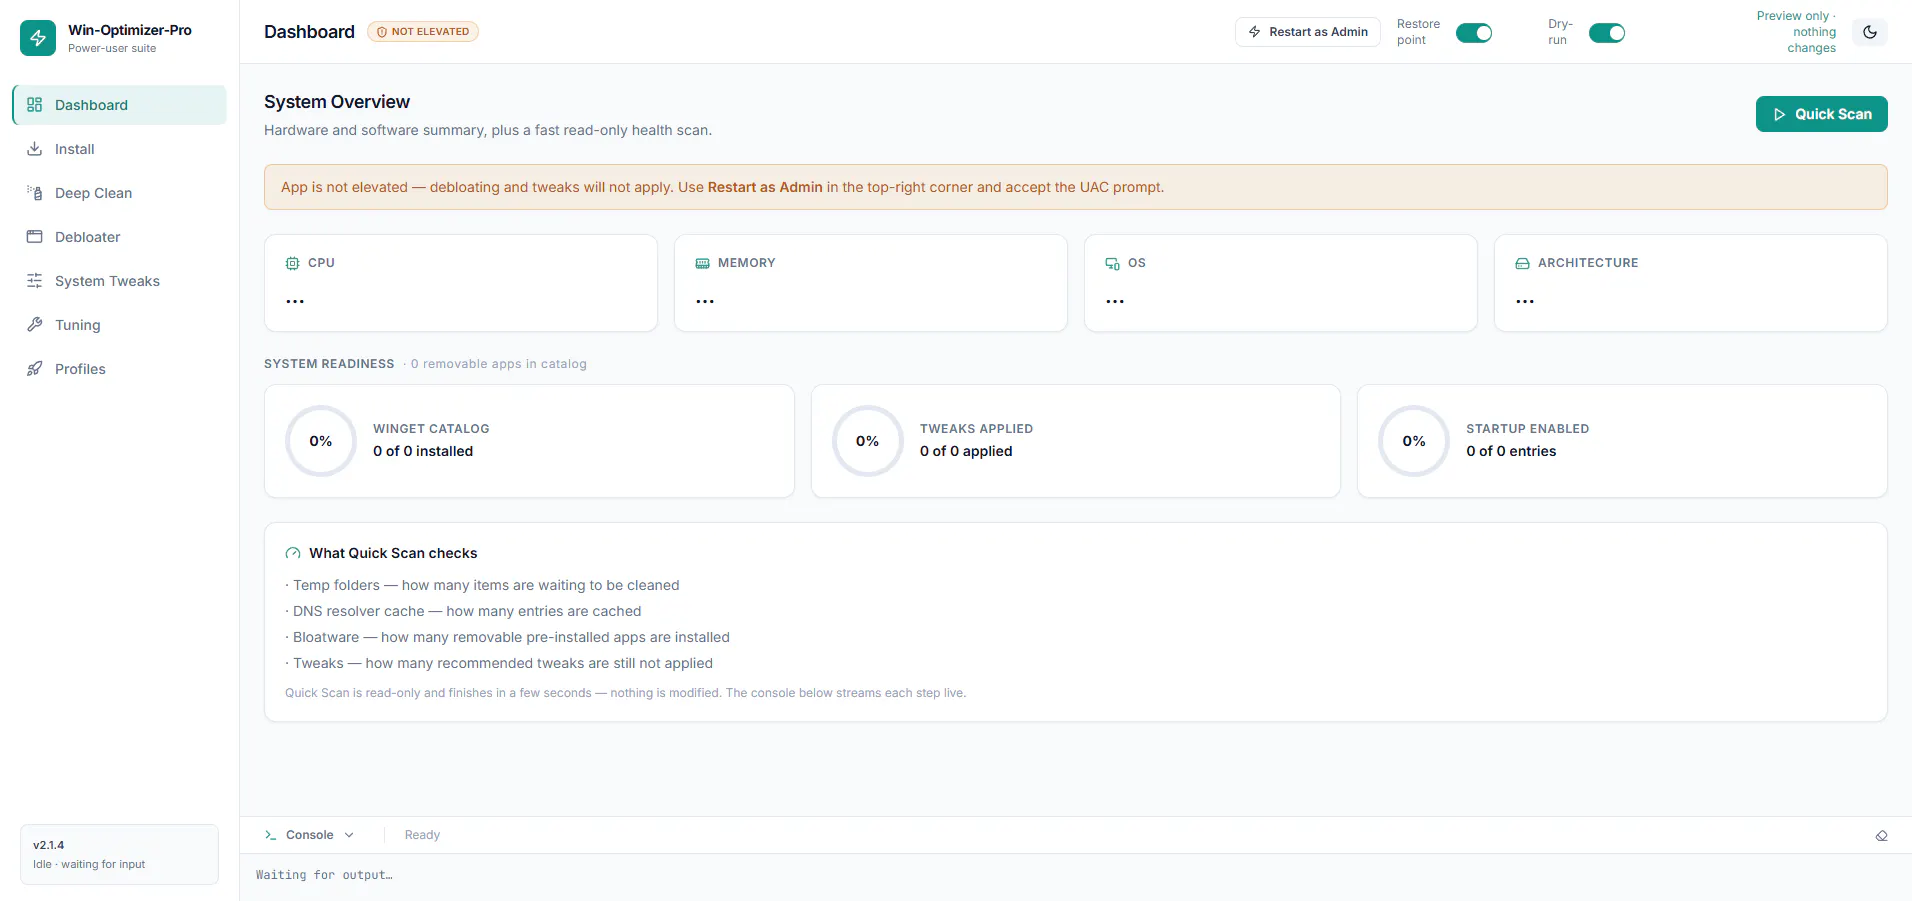Click the OS monitor icon
1912x901 pixels.
click(1112, 263)
